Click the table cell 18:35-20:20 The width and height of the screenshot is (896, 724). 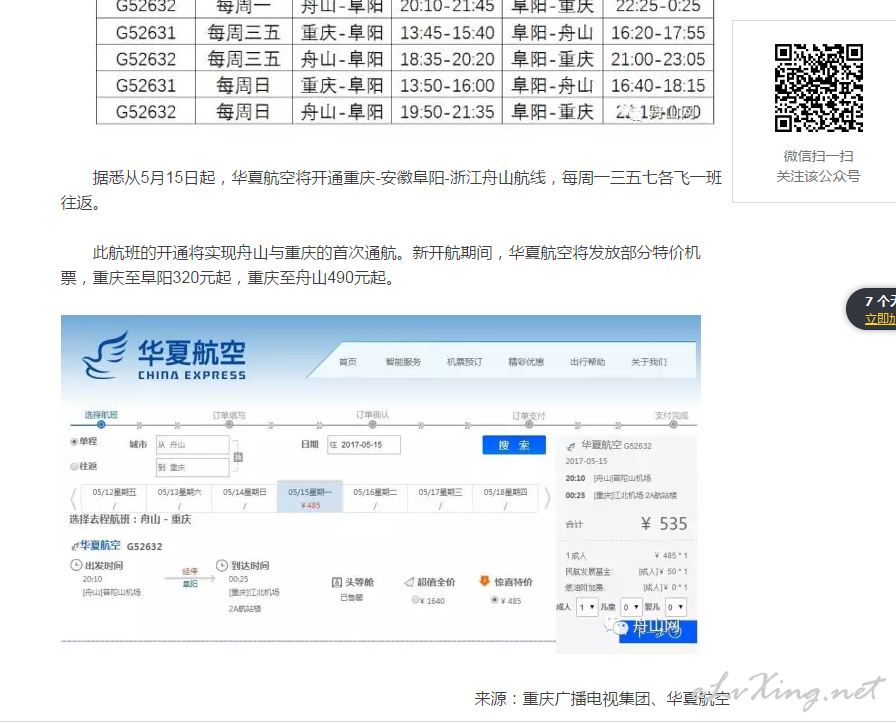coord(447,59)
